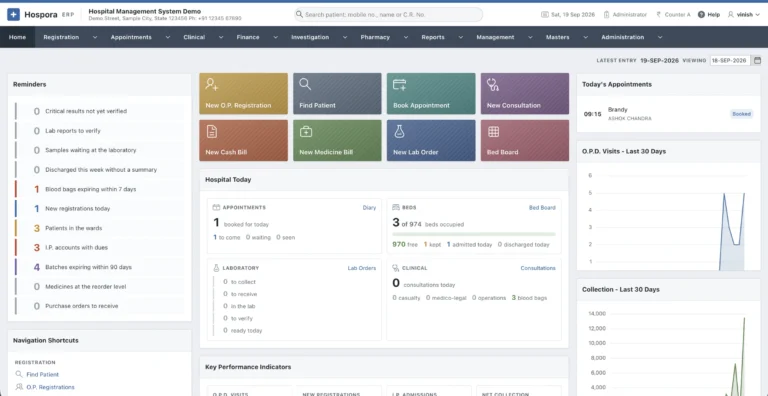Open reminder Batches expiring within 90 days
The width and height of the screenshot is (768, 396).
[x=100, y=267]
